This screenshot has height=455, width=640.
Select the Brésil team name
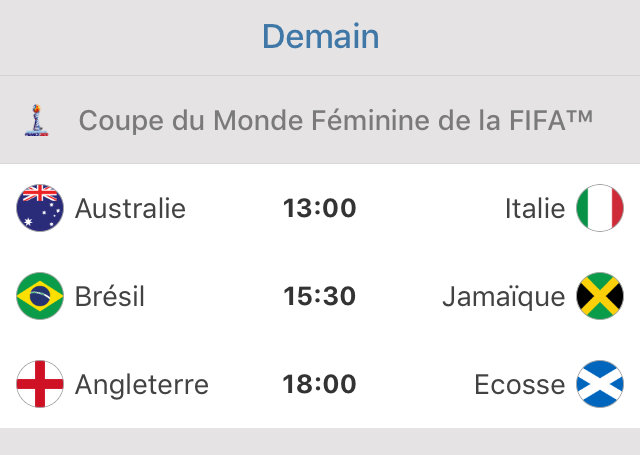(x=110, y=296)
